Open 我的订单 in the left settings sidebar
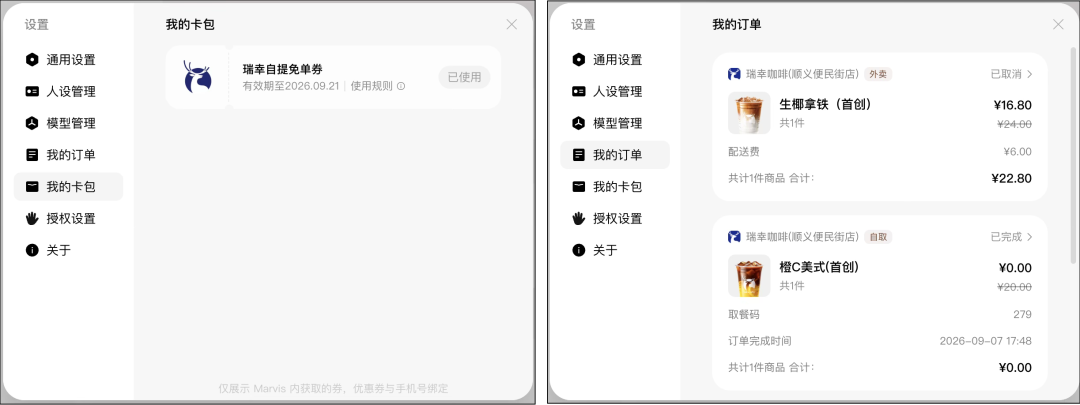This screenshot has width=1080, height=405. (68, 155)
